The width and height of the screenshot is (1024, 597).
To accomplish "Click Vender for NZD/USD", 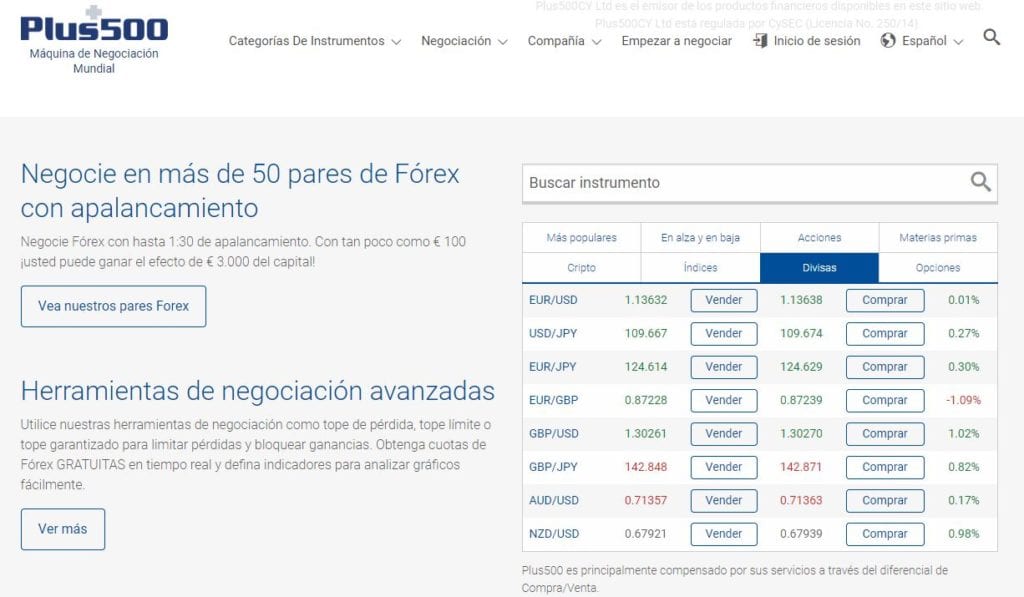I will point(724,534).
